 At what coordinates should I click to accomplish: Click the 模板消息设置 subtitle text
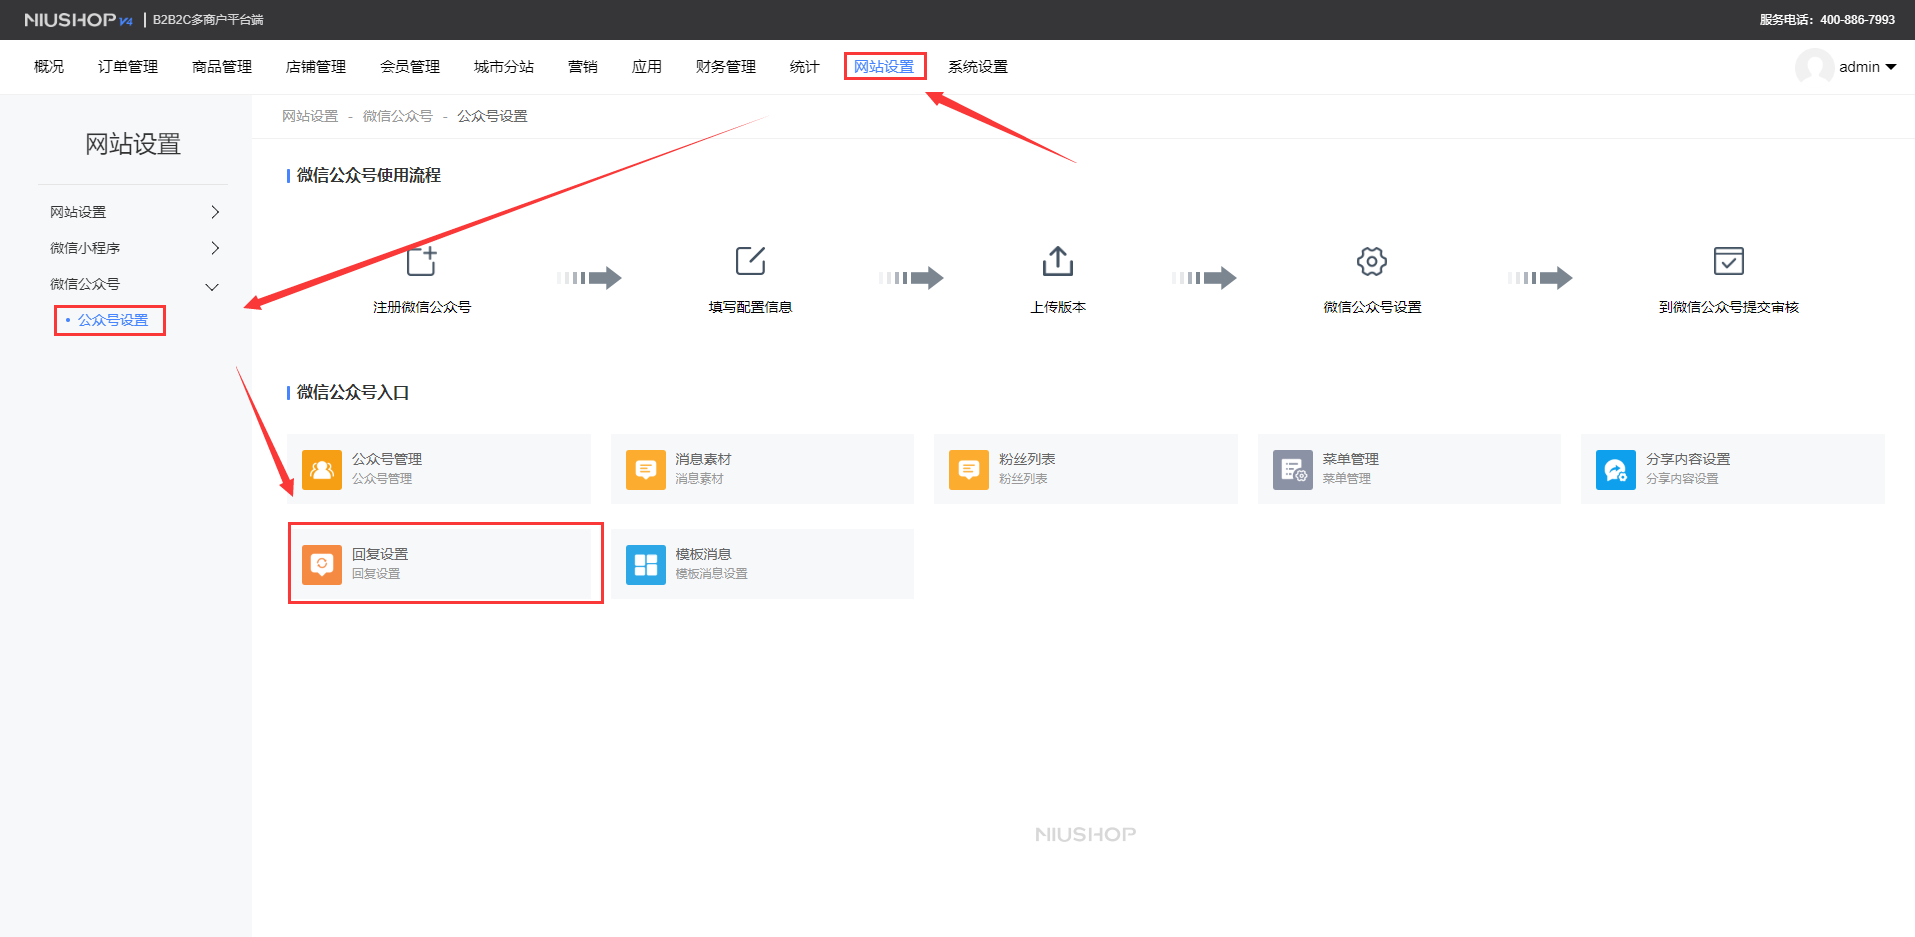point(711,574)
